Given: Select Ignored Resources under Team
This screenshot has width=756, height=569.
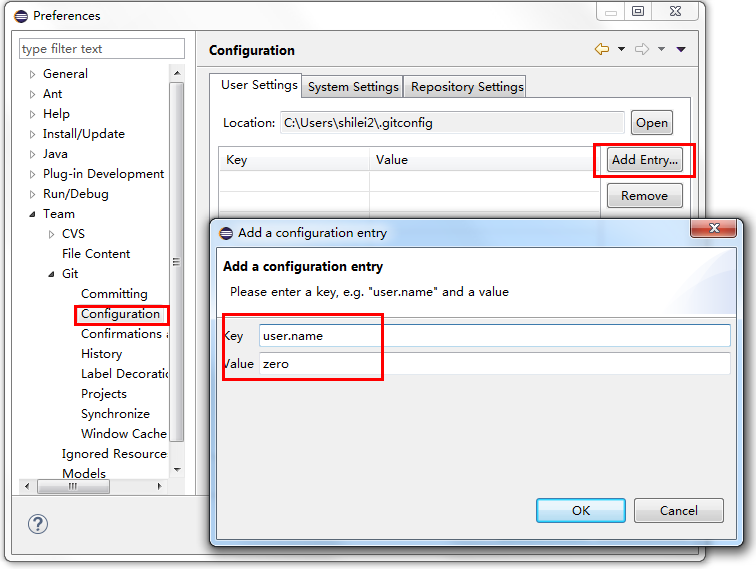Looking at the screenshot, I should point(114,454).
